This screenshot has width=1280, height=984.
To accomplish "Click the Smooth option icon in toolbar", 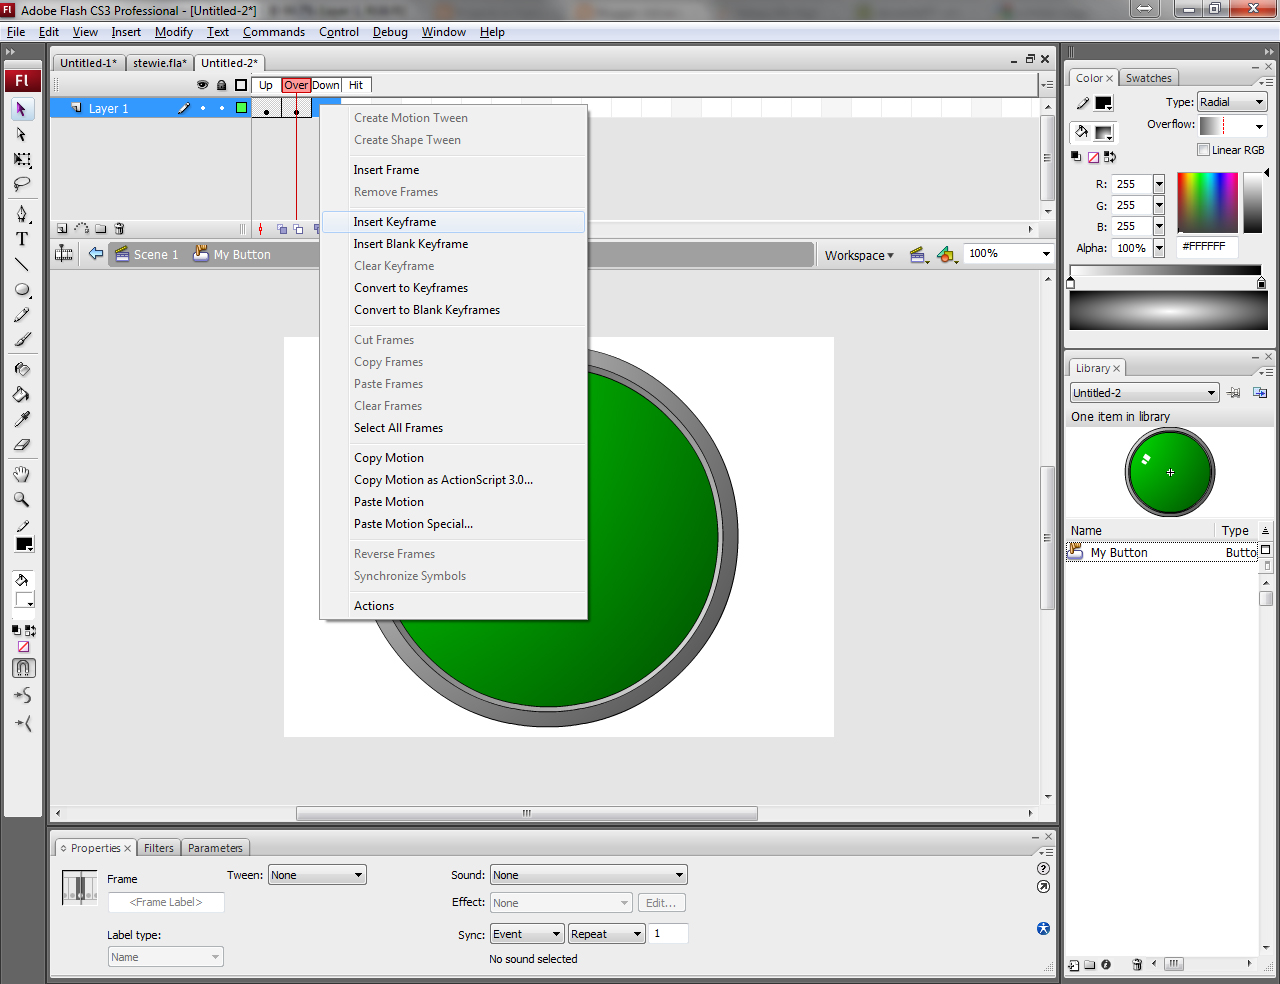I will coord(22,695).
